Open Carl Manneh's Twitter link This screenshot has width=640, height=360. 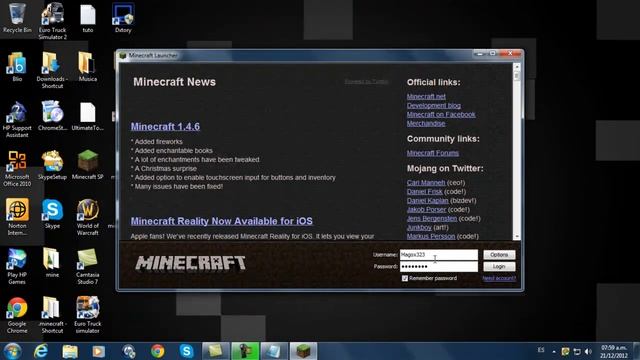point(426,182)
